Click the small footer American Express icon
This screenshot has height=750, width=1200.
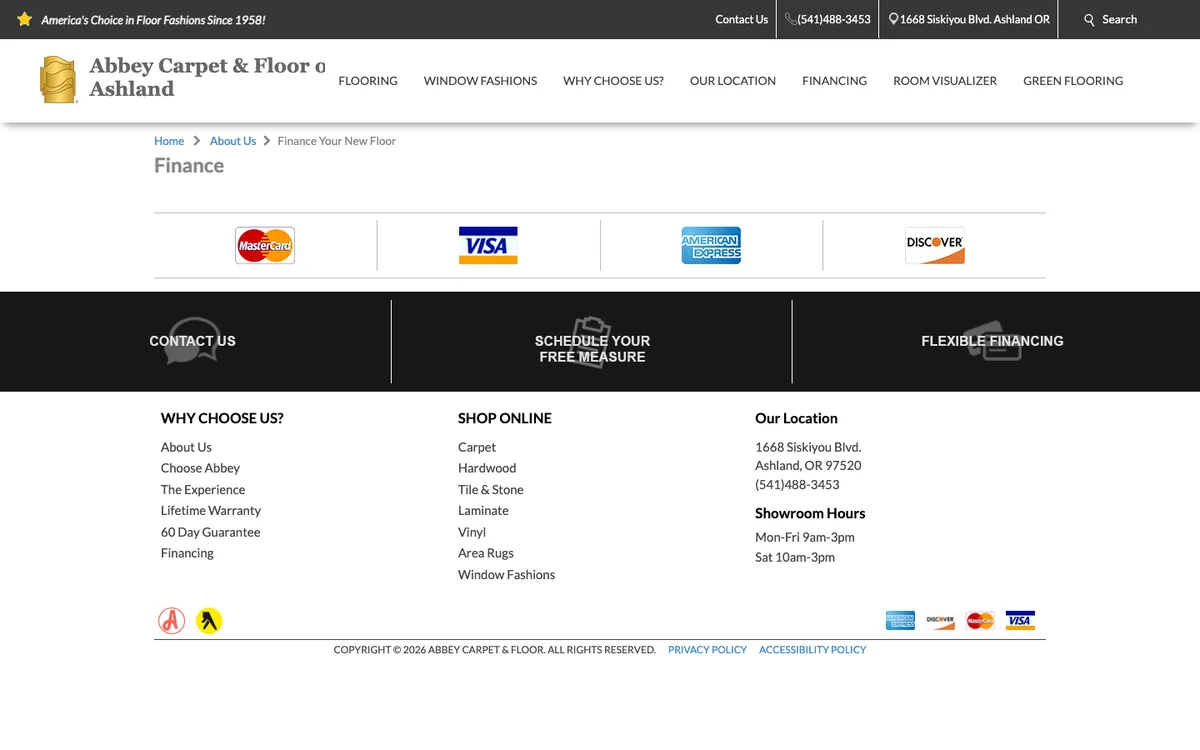900,620
